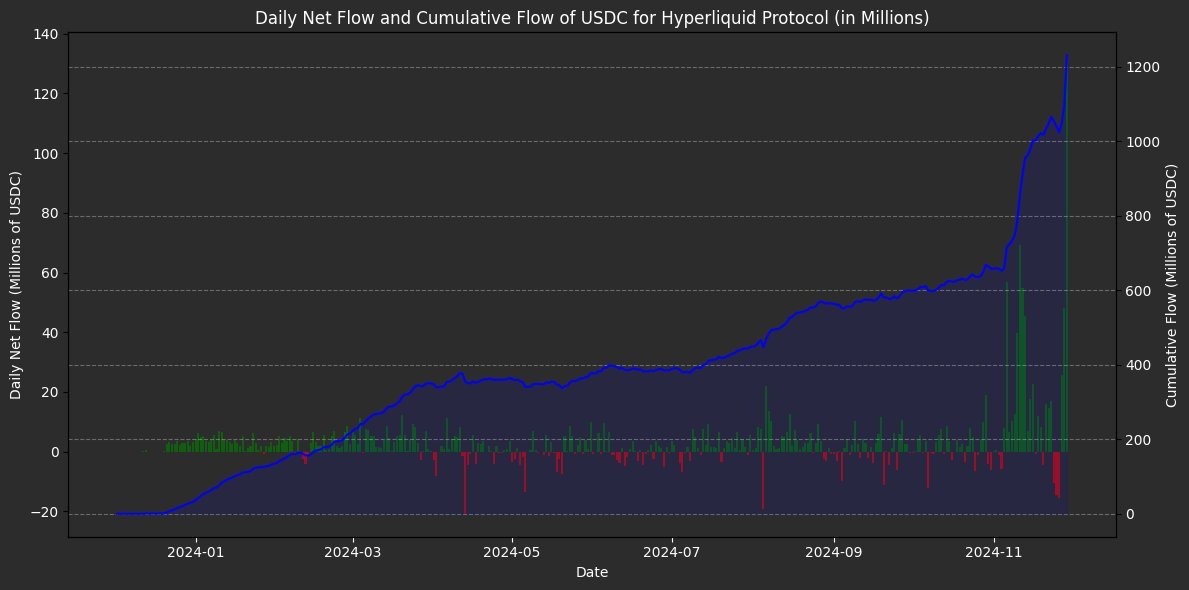Click the 0 tick on the Cumulative Flow axis

[1128, 514]
